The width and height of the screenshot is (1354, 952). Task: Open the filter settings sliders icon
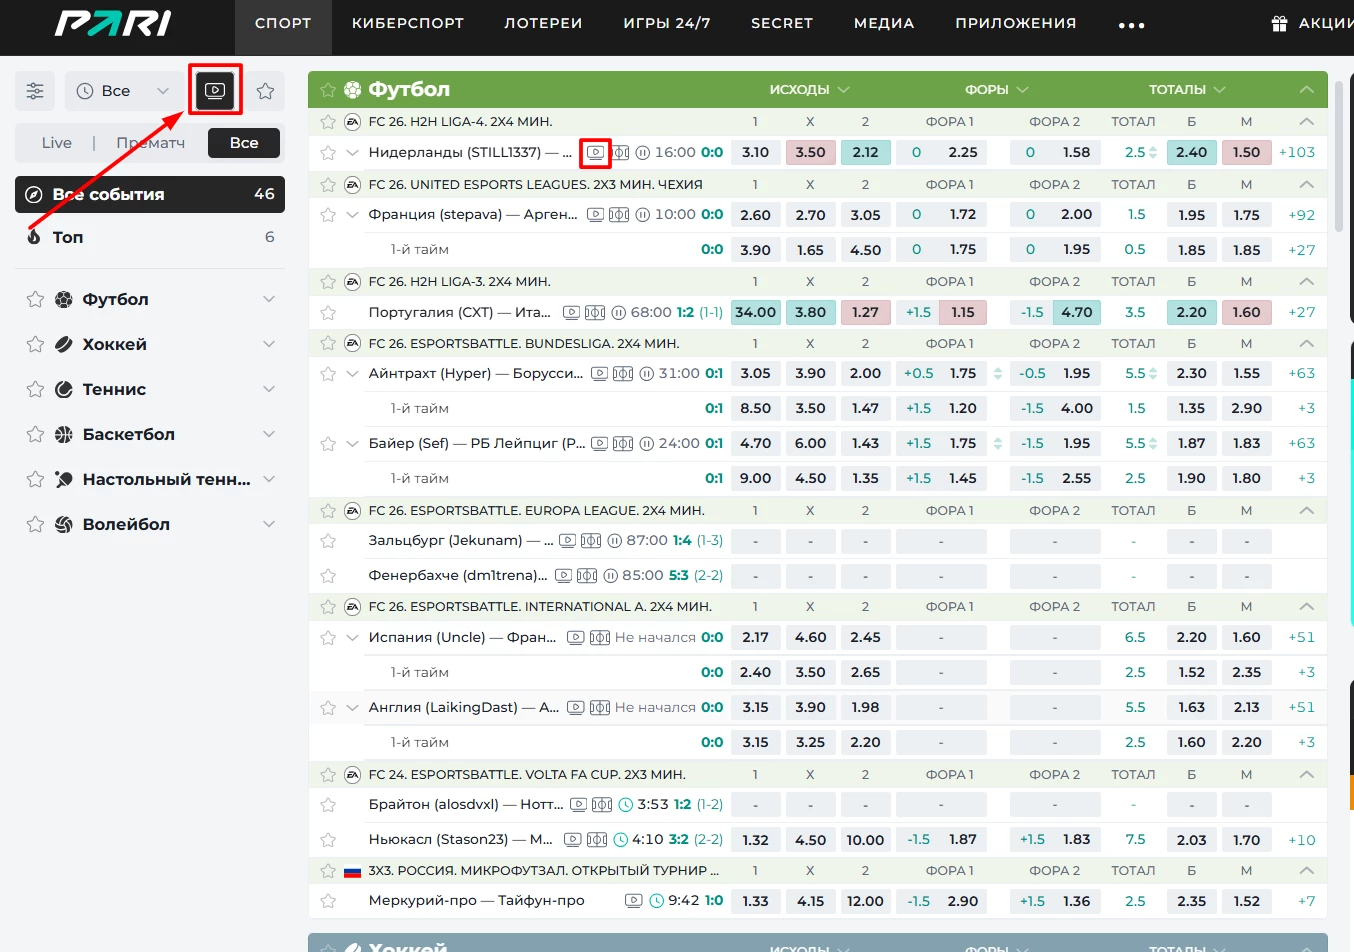35,91
